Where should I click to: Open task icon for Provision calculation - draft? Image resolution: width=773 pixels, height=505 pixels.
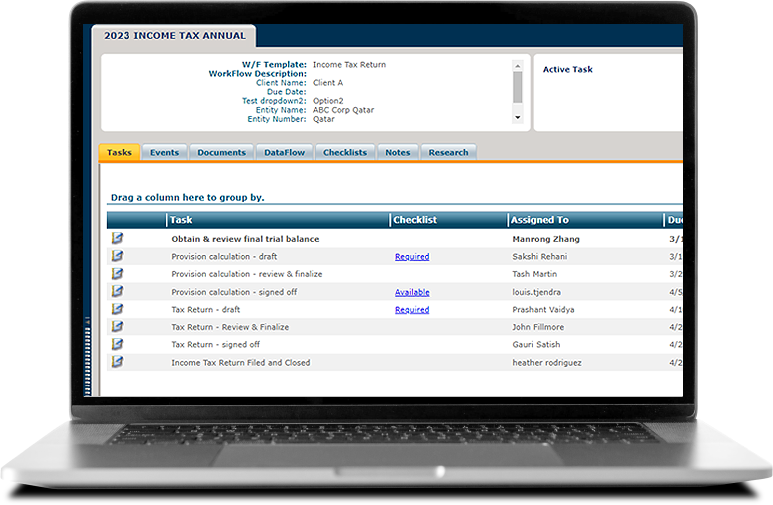pos(117,257)
